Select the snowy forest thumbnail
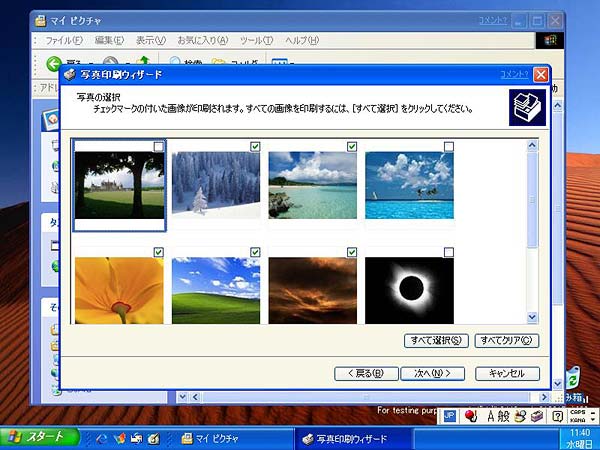Image resolution: width=600 pixels, height=450 pixels. point(216,186)
